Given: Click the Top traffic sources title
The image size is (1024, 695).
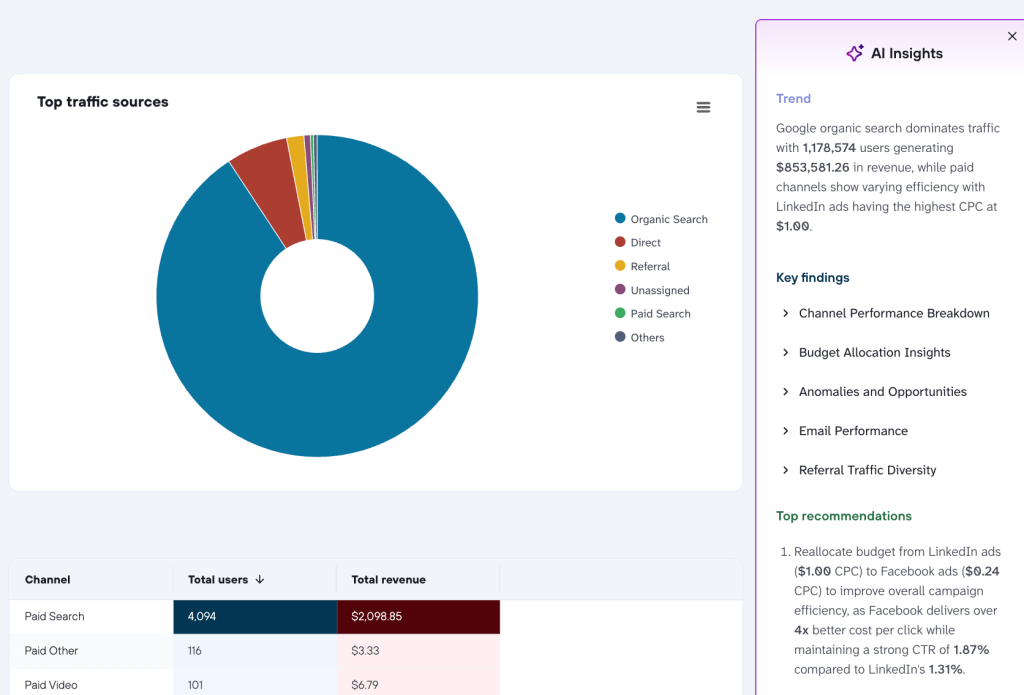Looking at the screenshot, I should [x=103, y=102].
